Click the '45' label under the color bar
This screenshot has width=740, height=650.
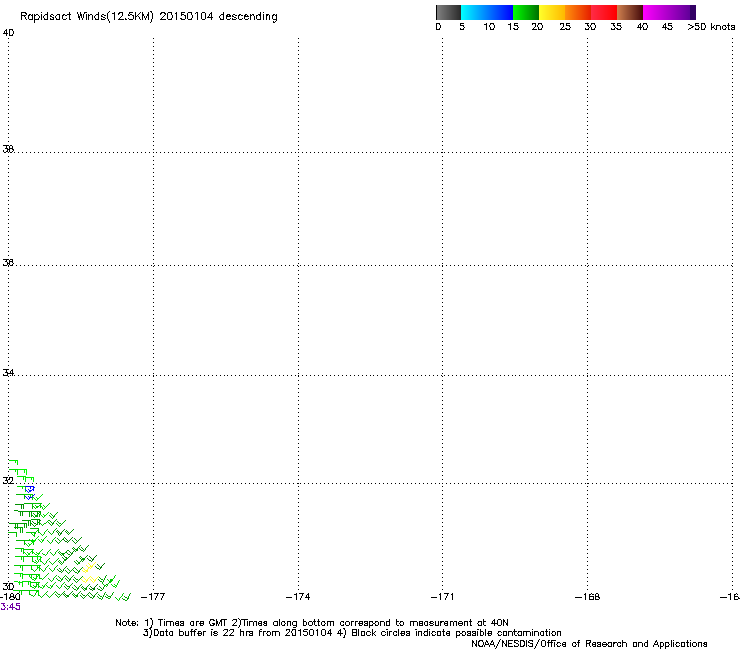click(x=667, y=27)
